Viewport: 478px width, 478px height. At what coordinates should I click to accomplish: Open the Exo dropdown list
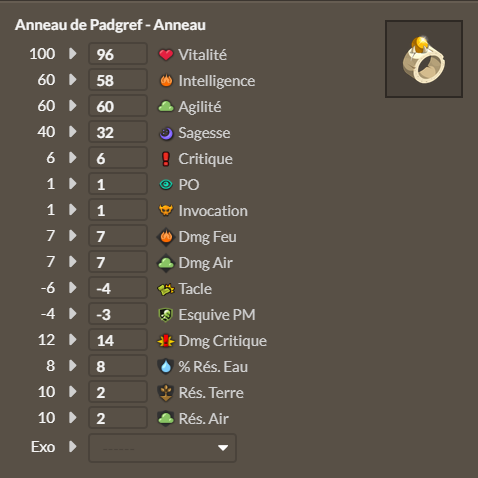pyautogui.click(x=162, y=448)
